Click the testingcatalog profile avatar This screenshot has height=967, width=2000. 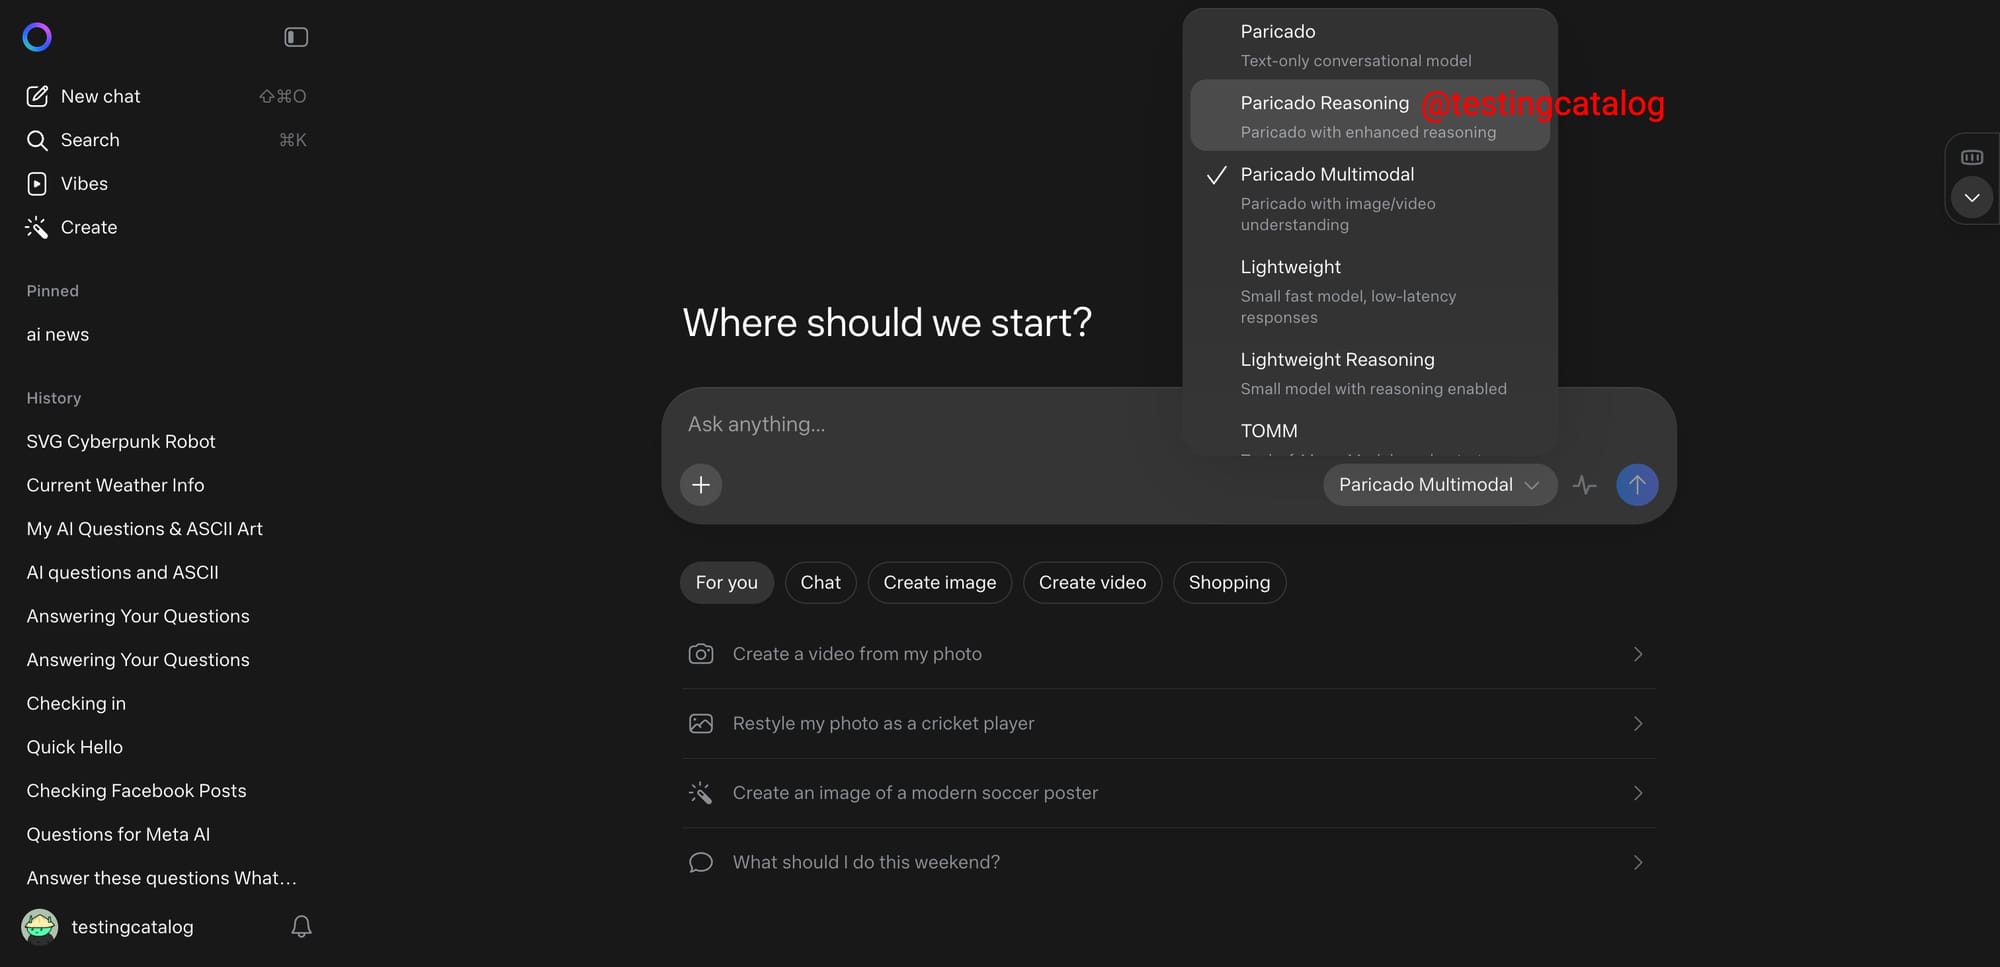pos(40,927)
